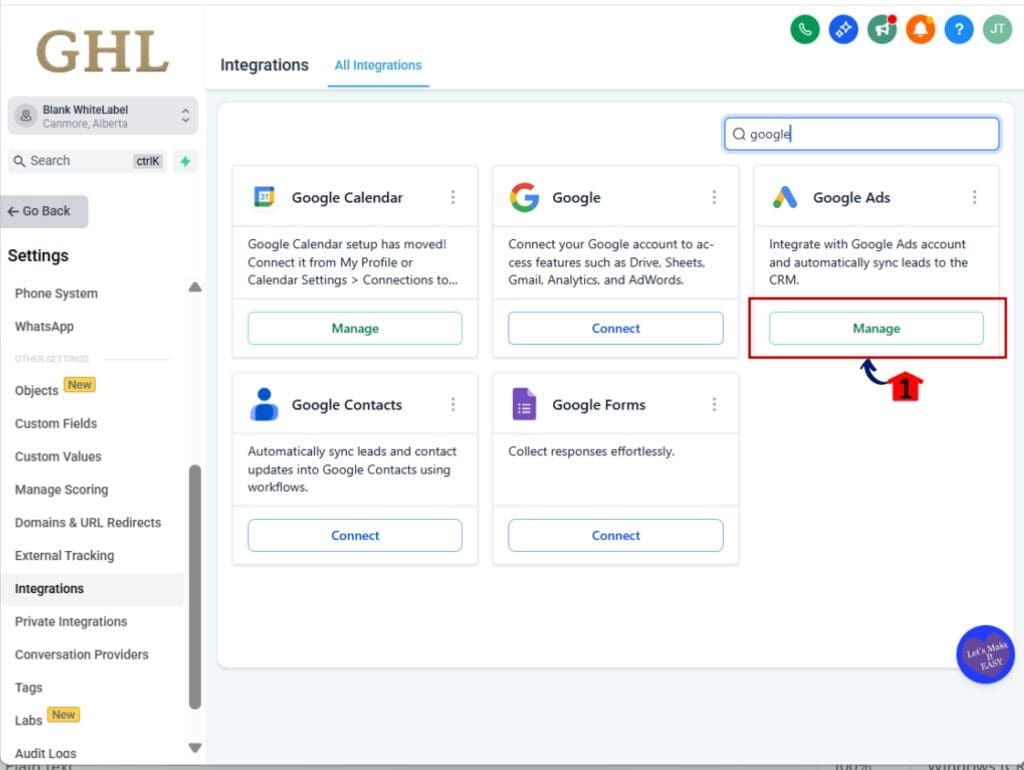The height and width of the screenshot is (770, 1024).
Task: Click the green lightning quick actions icon
Action: (x=185, y=161)
